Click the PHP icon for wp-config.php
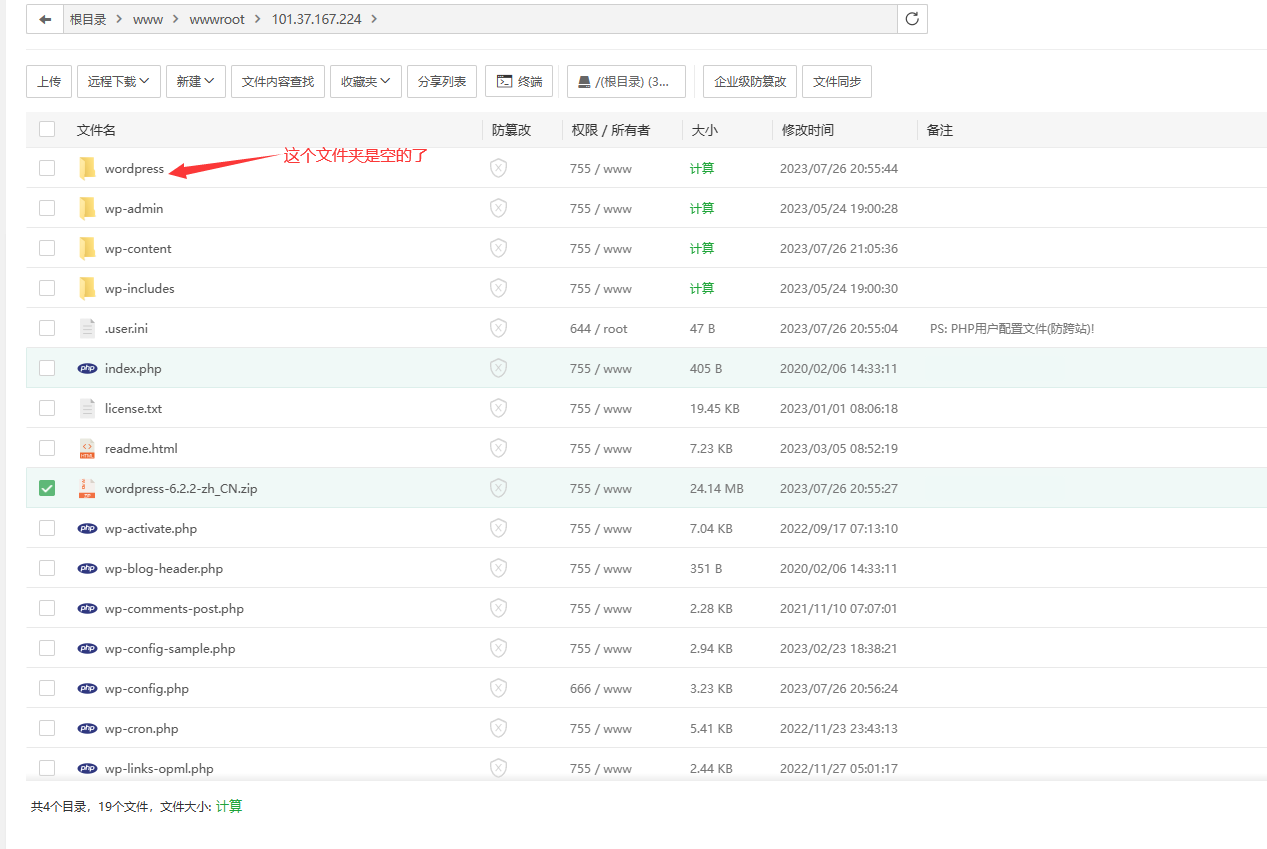This screenshot has height=849, width=1267. click(x=87, y=688)
